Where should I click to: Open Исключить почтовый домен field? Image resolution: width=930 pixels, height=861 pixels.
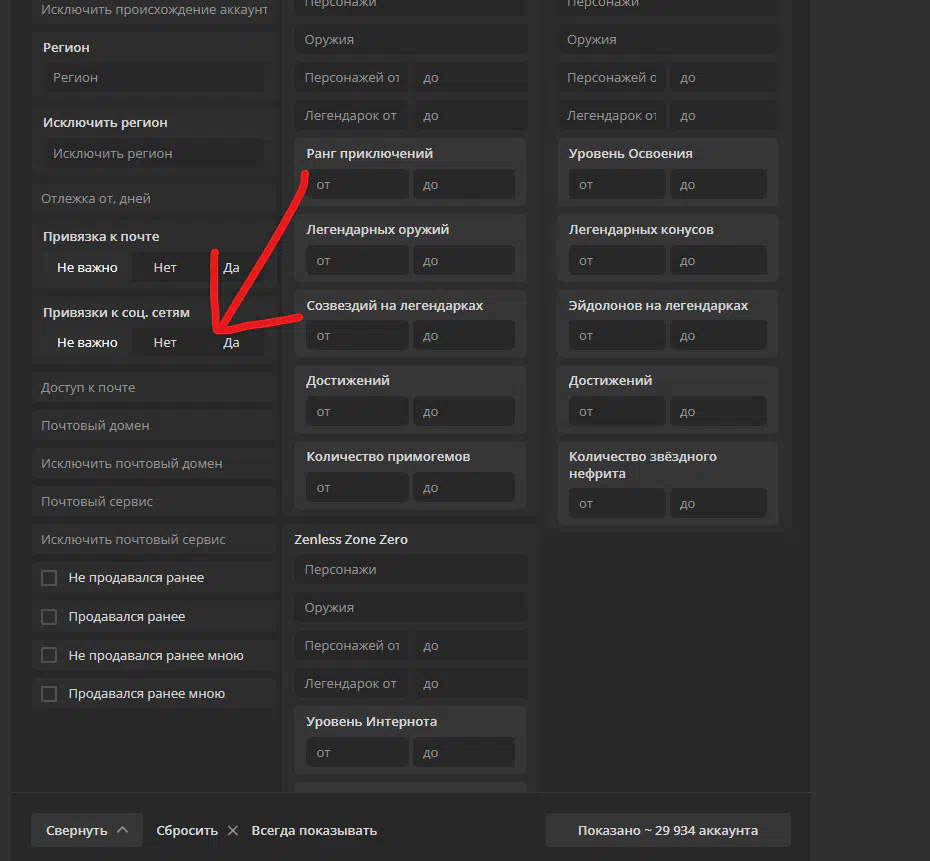click(154, 464)
